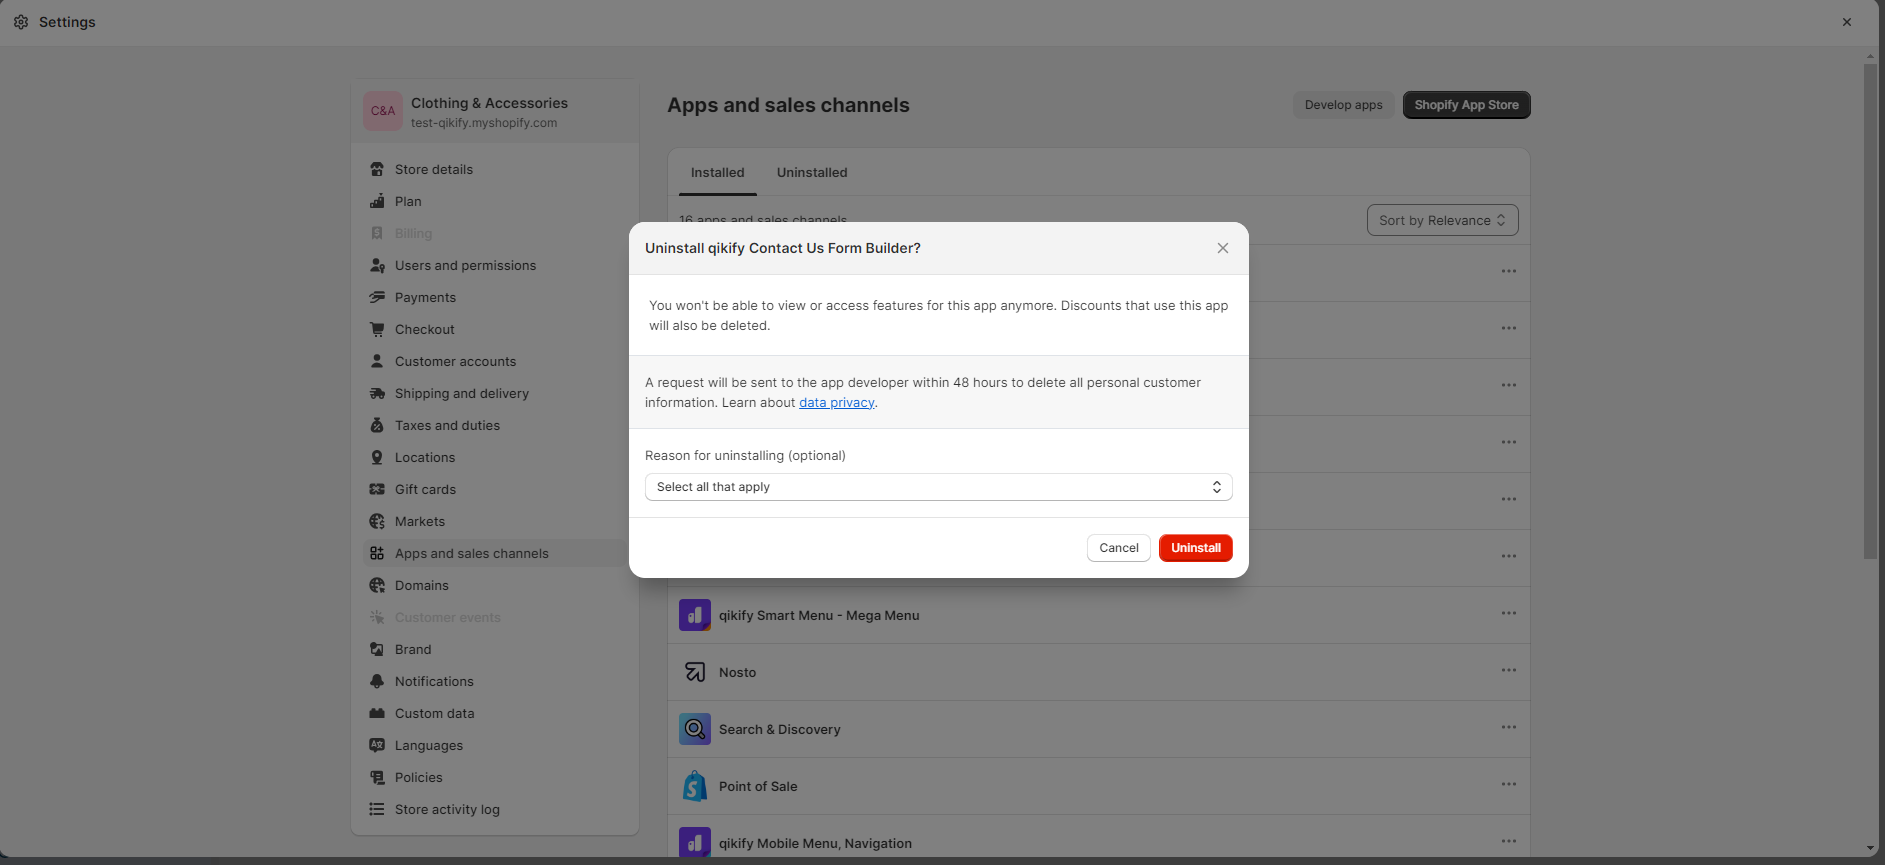Click the Markets globe icon
The width and height of the screenshot is (1885, 865).
click(x=377, y=521)
